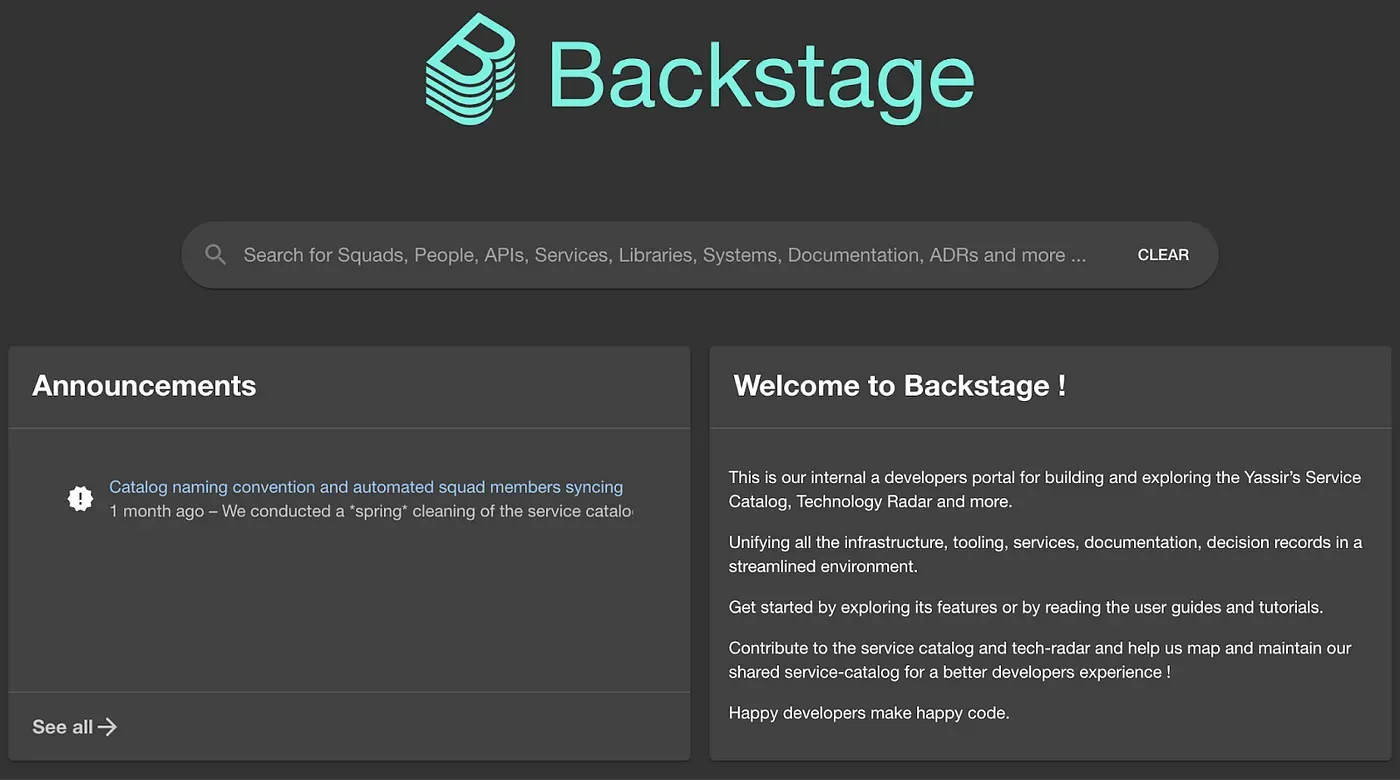1400x780 pixels.
Task: Click the 'This is our internal' paragraph
Action: tap(1045, 489)
